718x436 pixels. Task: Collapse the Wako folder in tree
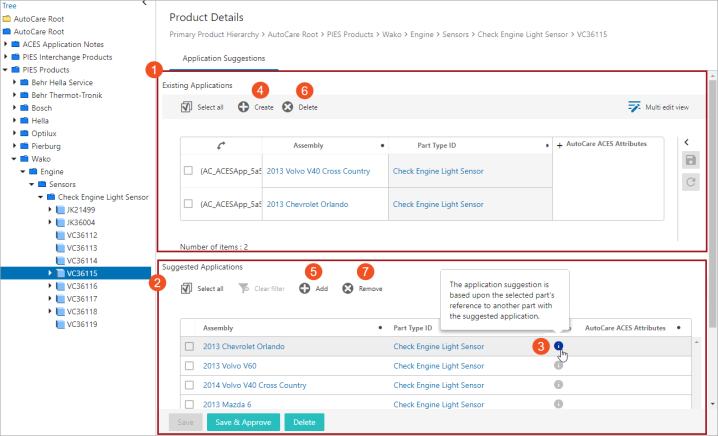(x=14, y=158)
